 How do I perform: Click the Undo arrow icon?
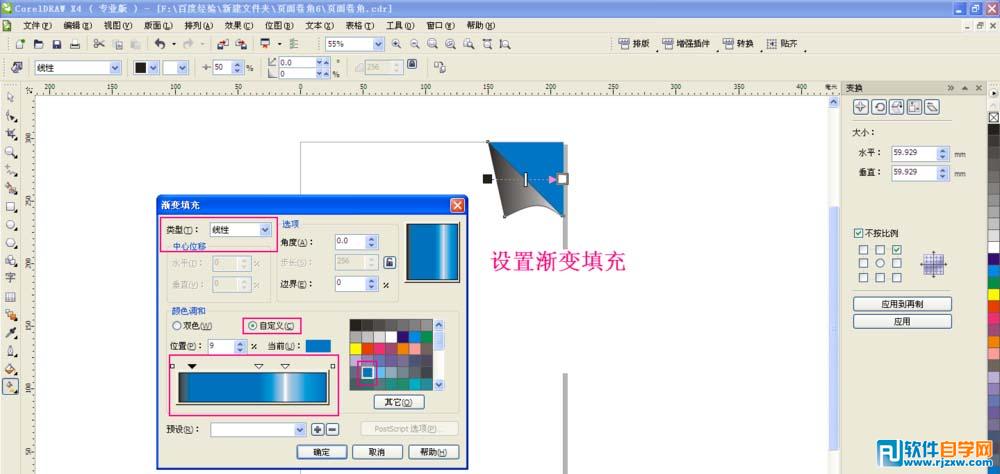click(x=159, y=44)
